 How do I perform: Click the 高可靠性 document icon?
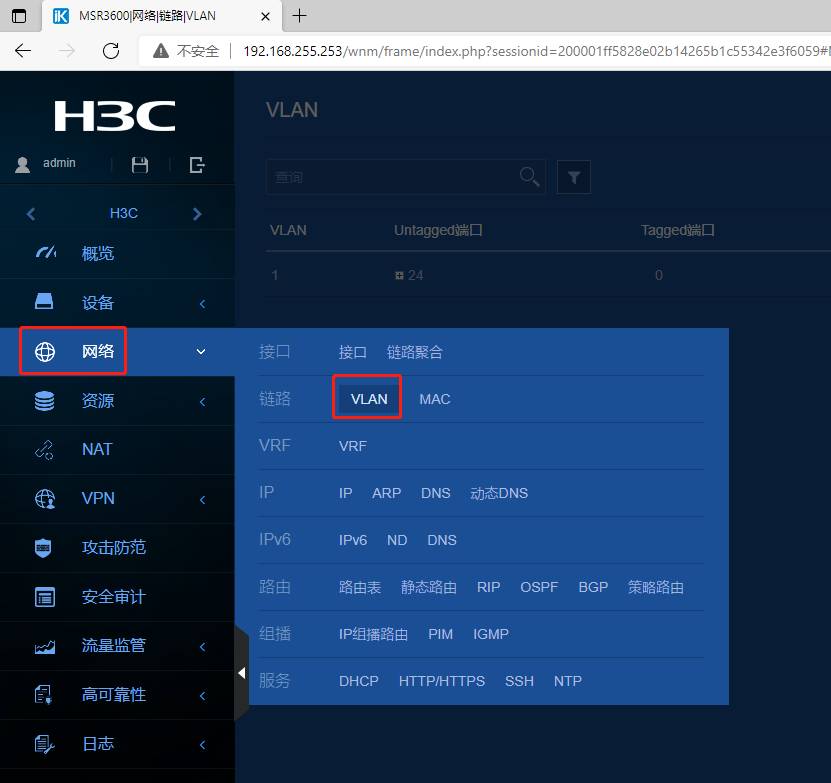coord(43,694)
